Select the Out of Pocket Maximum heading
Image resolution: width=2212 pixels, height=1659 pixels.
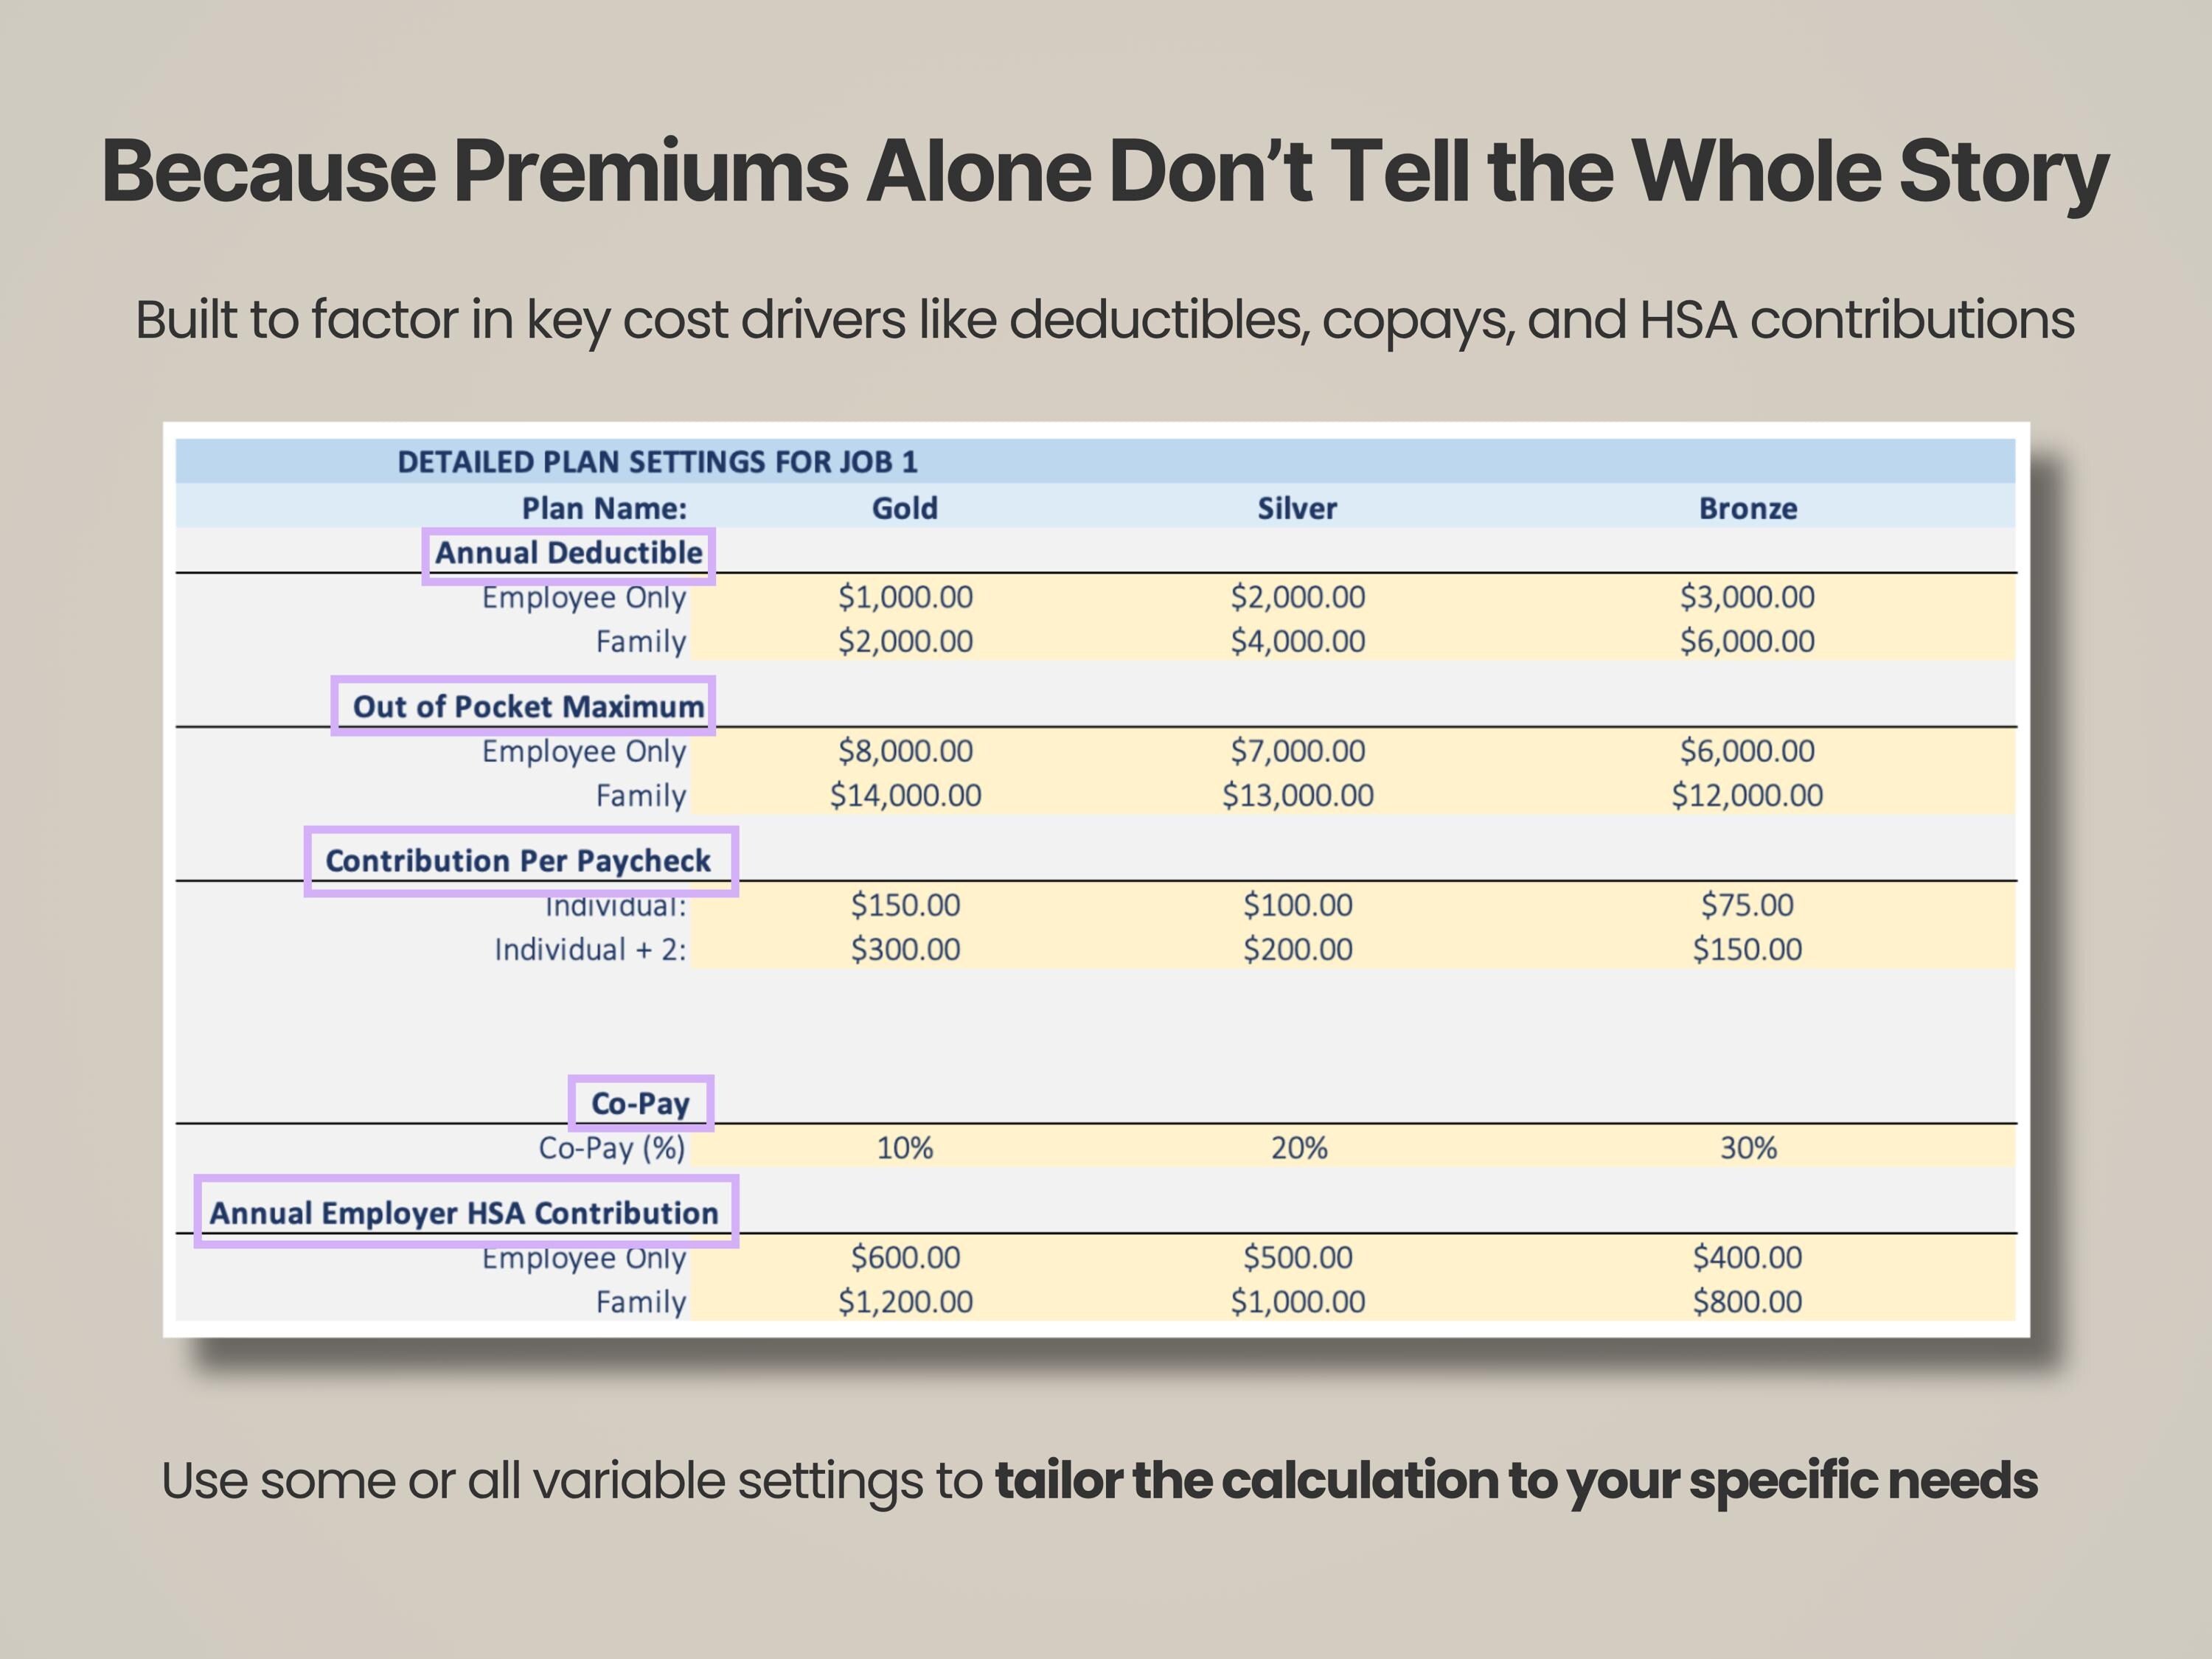pyautogui.click(x=528, y=707)
